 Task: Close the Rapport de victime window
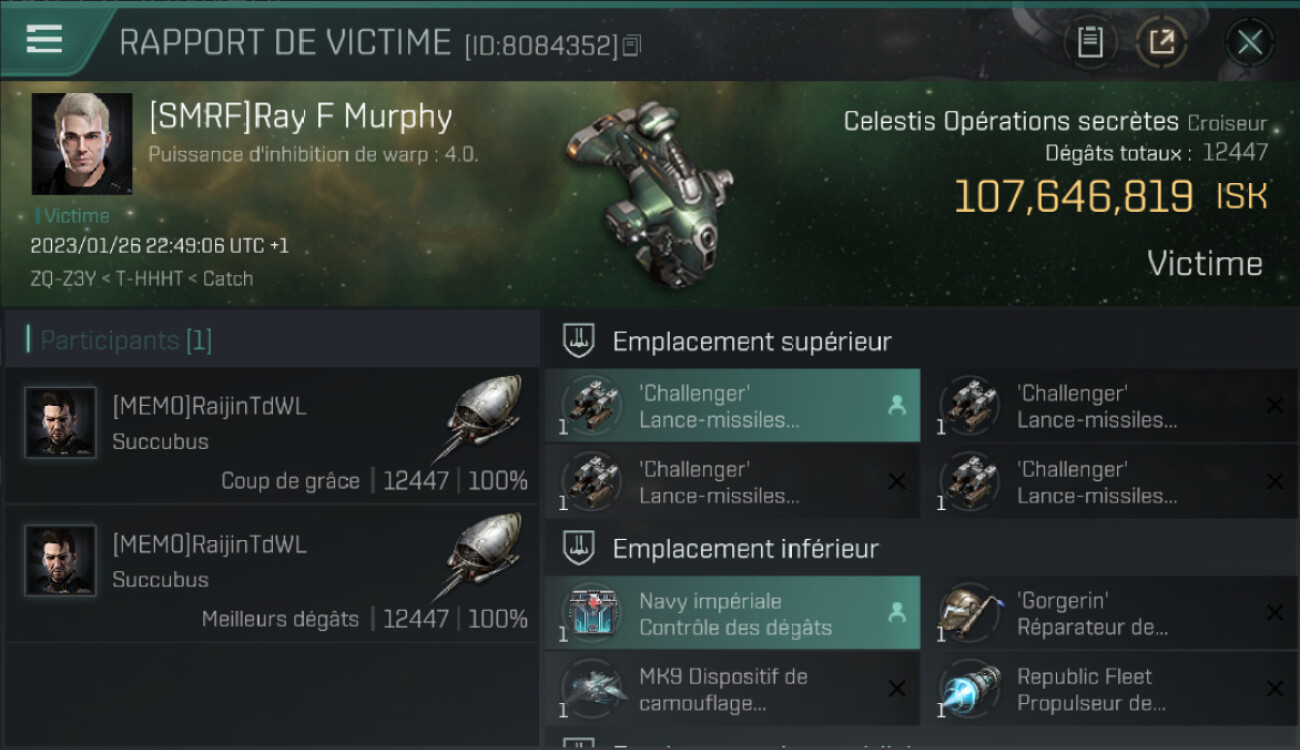pos(1250,43)
